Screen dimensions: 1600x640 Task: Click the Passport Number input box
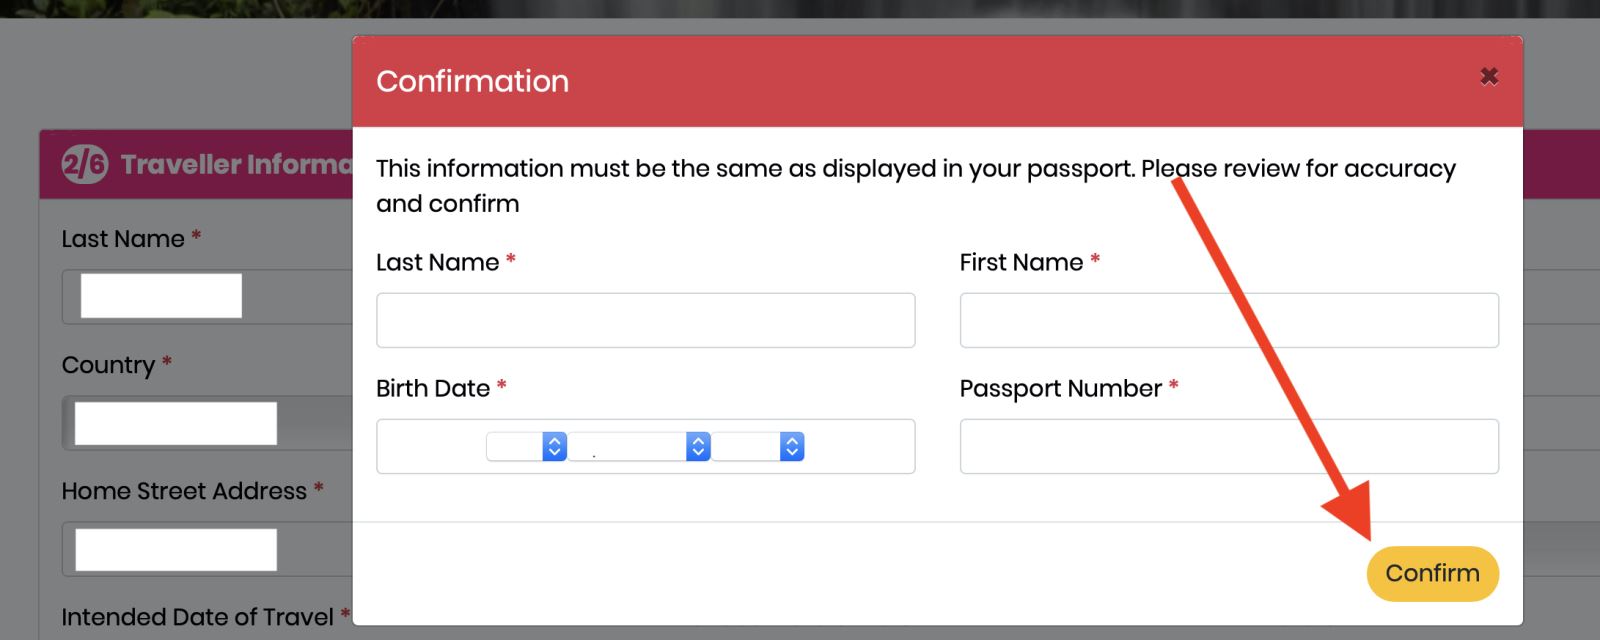(x=1228, y=445)
